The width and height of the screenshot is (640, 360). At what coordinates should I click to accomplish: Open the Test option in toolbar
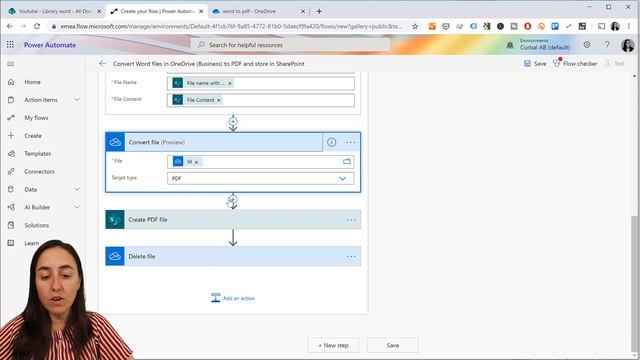coord(615,64)
